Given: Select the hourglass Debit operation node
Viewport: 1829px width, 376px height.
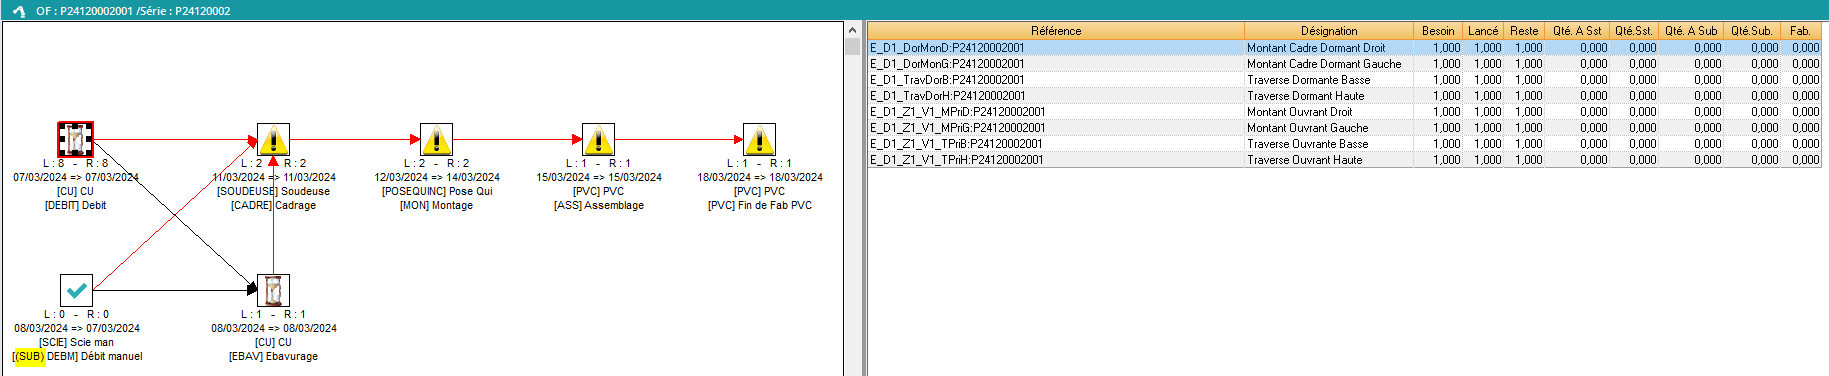Looking at the screenshot, I should [x=76, y=139].
